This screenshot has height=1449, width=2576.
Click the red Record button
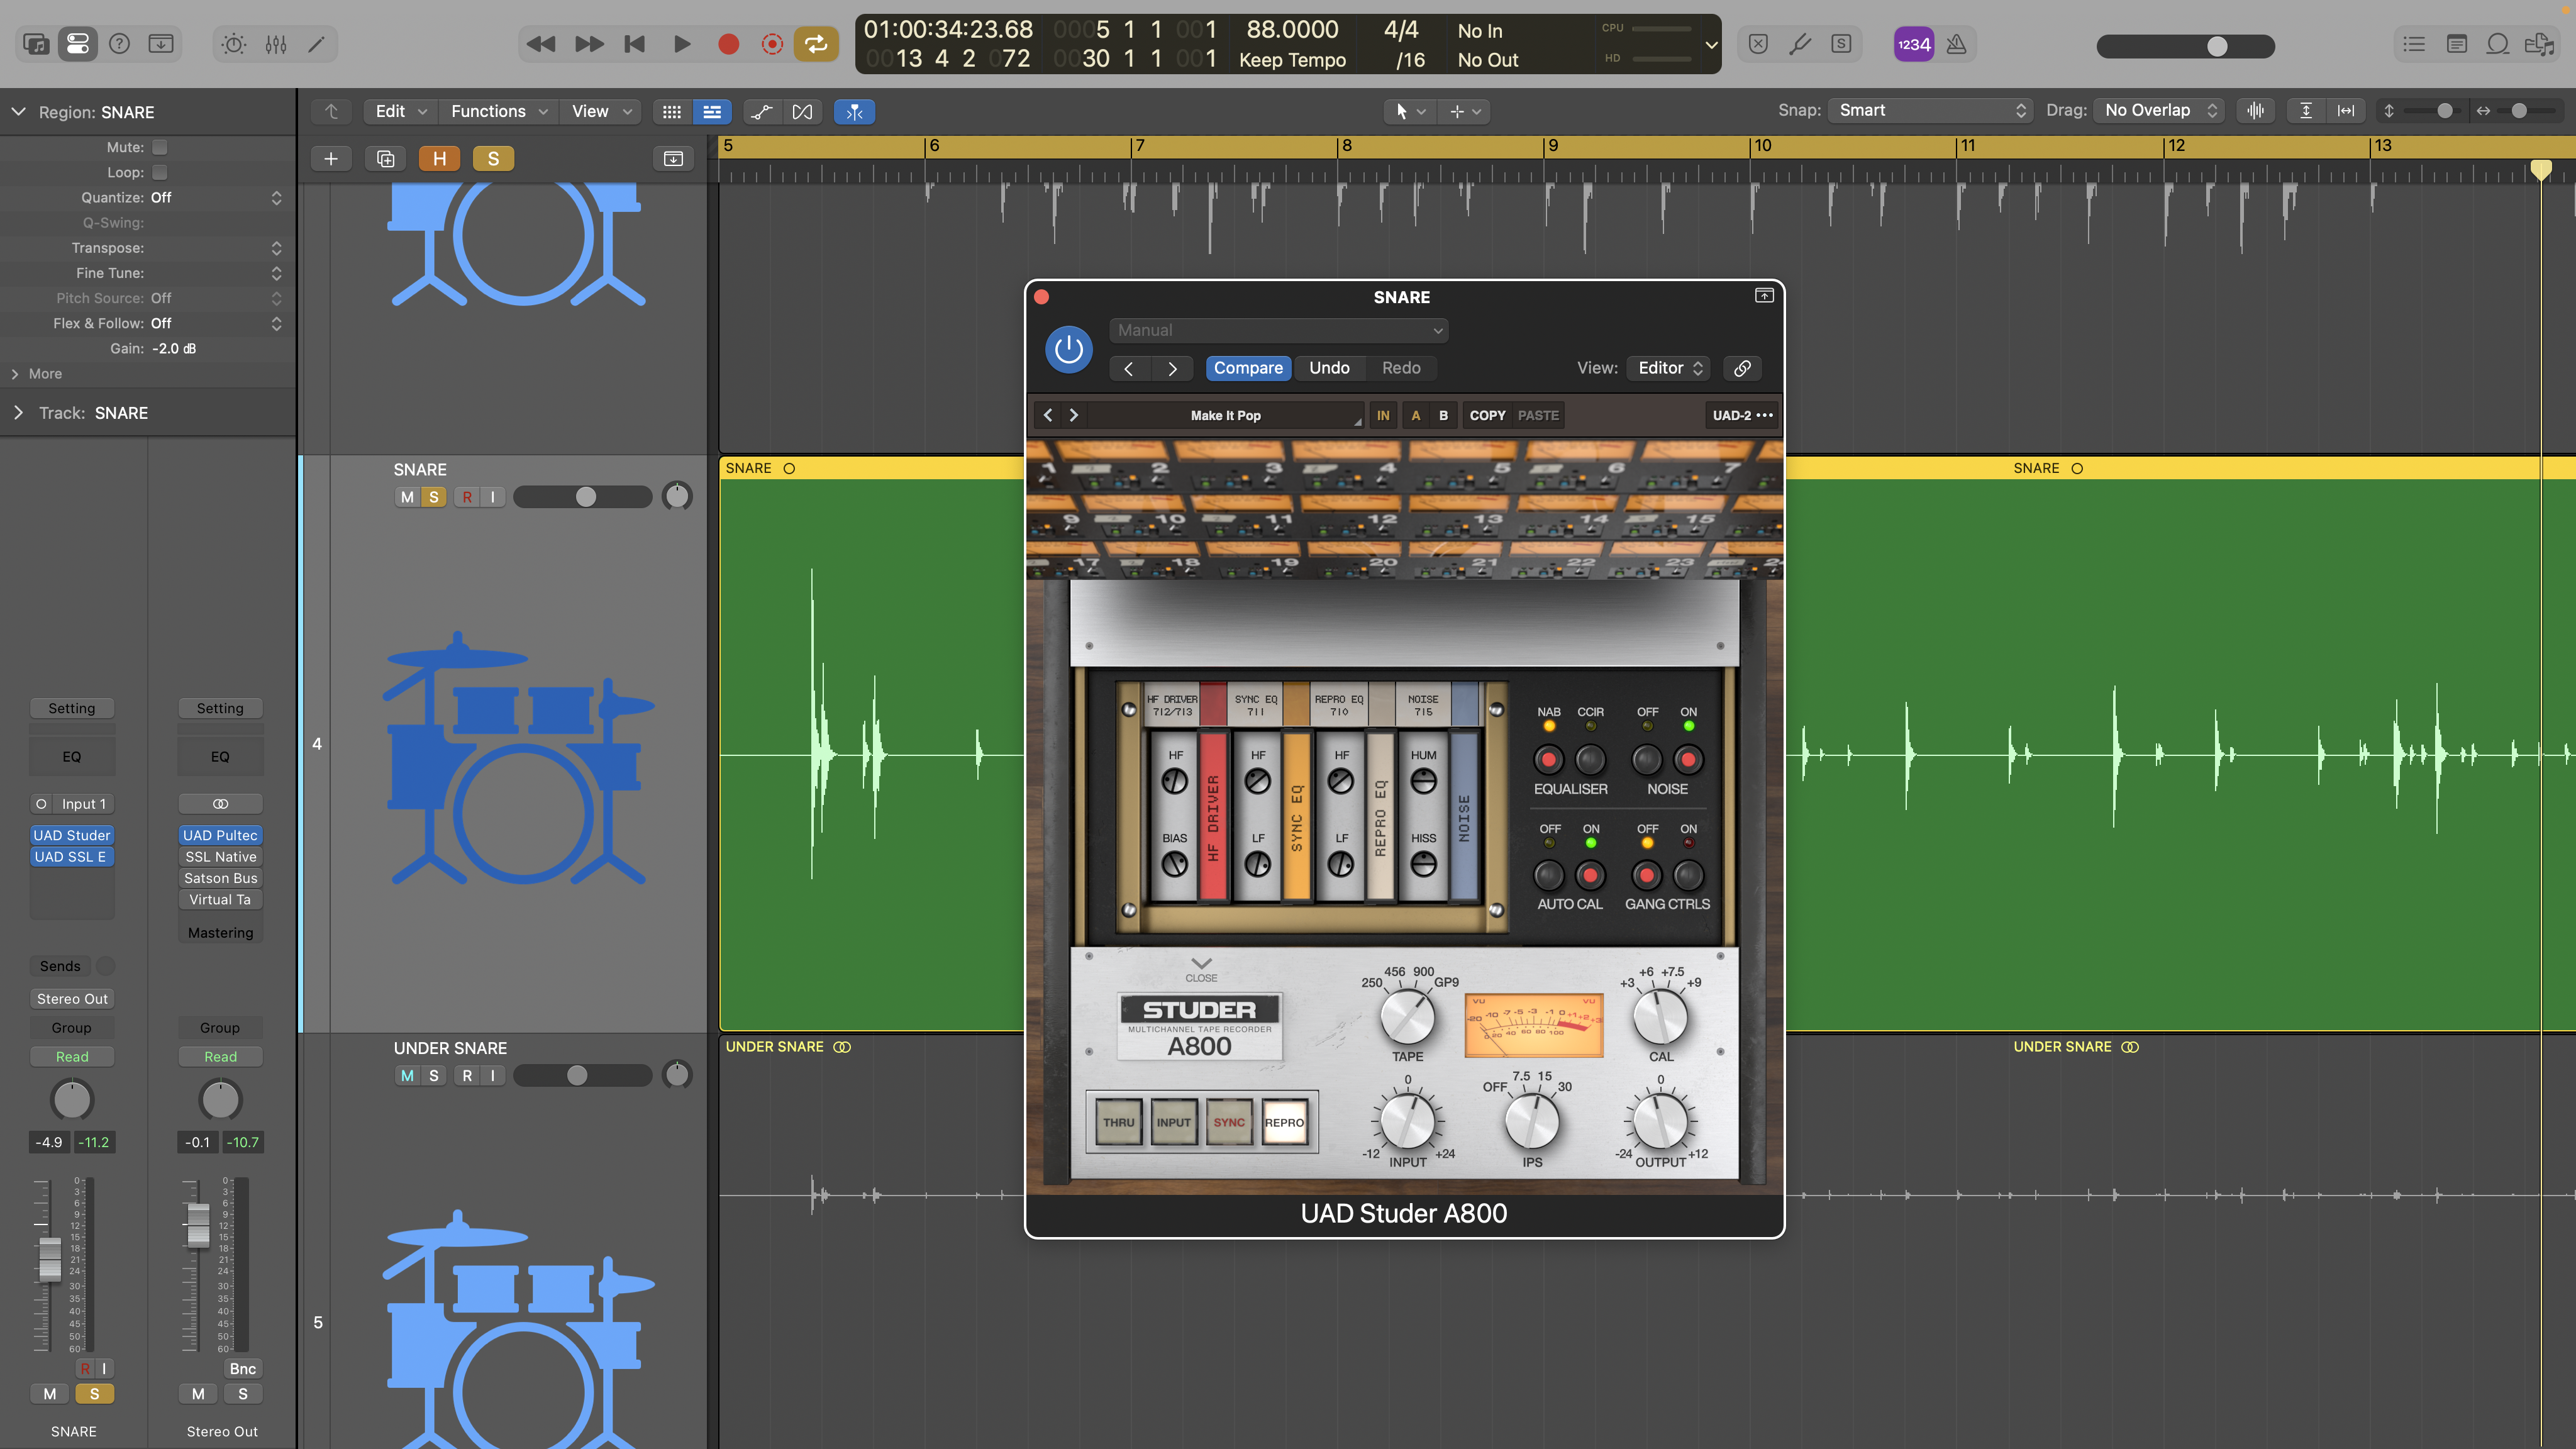[728, 44]
